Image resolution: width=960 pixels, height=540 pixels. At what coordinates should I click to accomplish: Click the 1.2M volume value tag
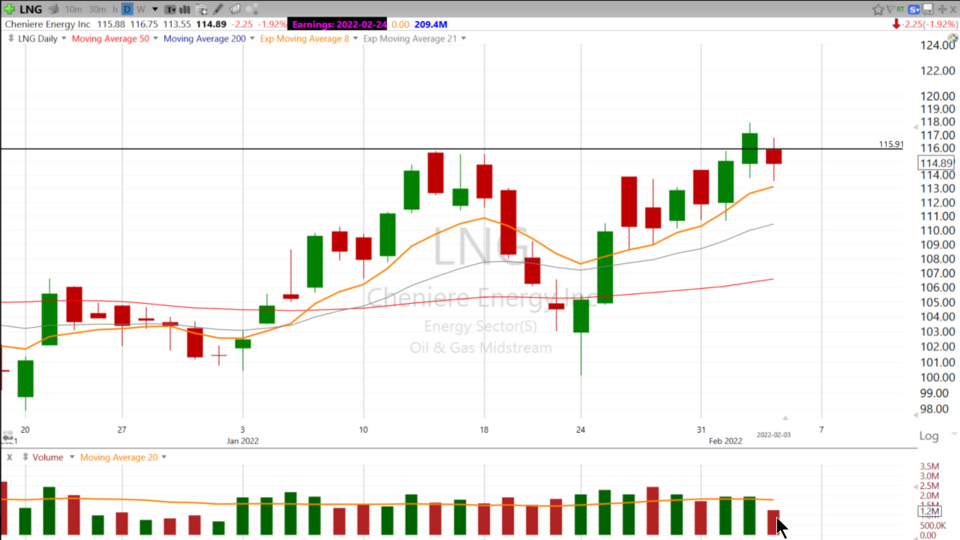pos(929,511)
